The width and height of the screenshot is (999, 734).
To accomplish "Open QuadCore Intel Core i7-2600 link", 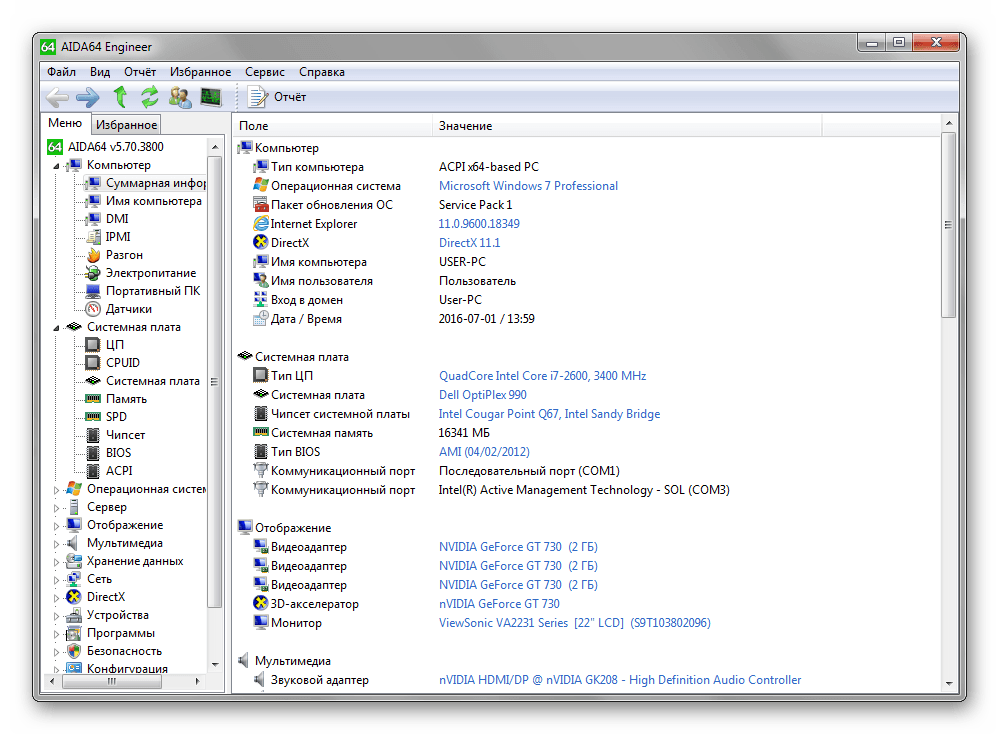I will point(542,376).
